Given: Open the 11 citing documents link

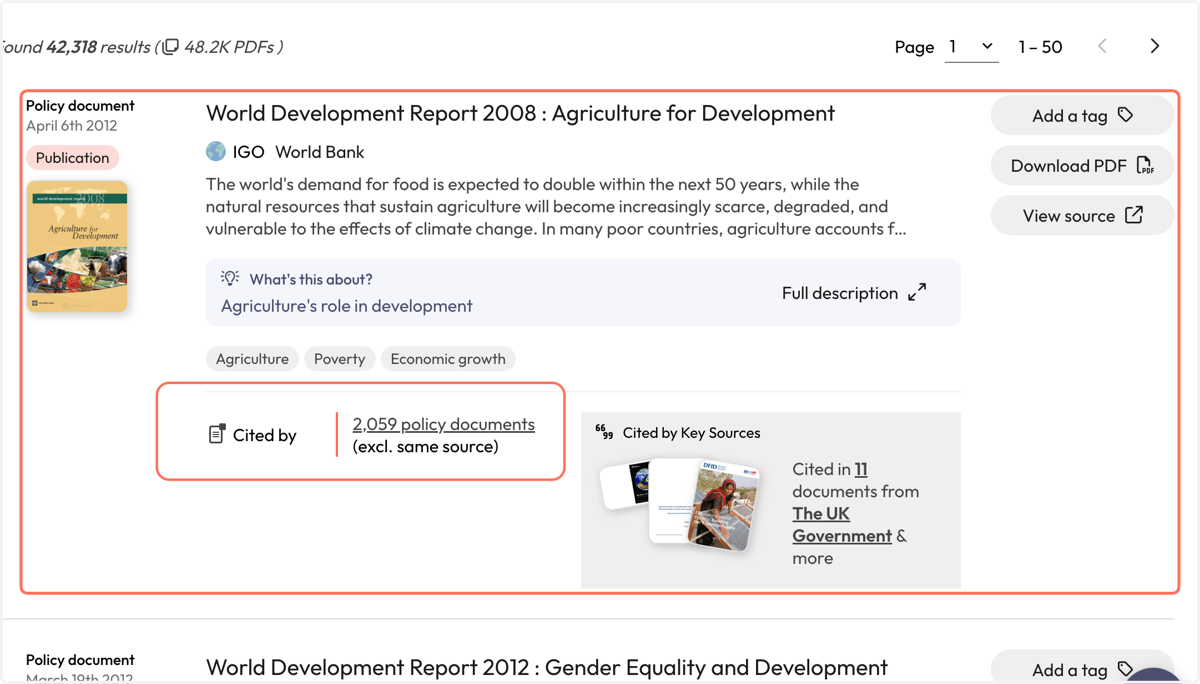Looking at the screenshot, I should click(x=861, y=469).
